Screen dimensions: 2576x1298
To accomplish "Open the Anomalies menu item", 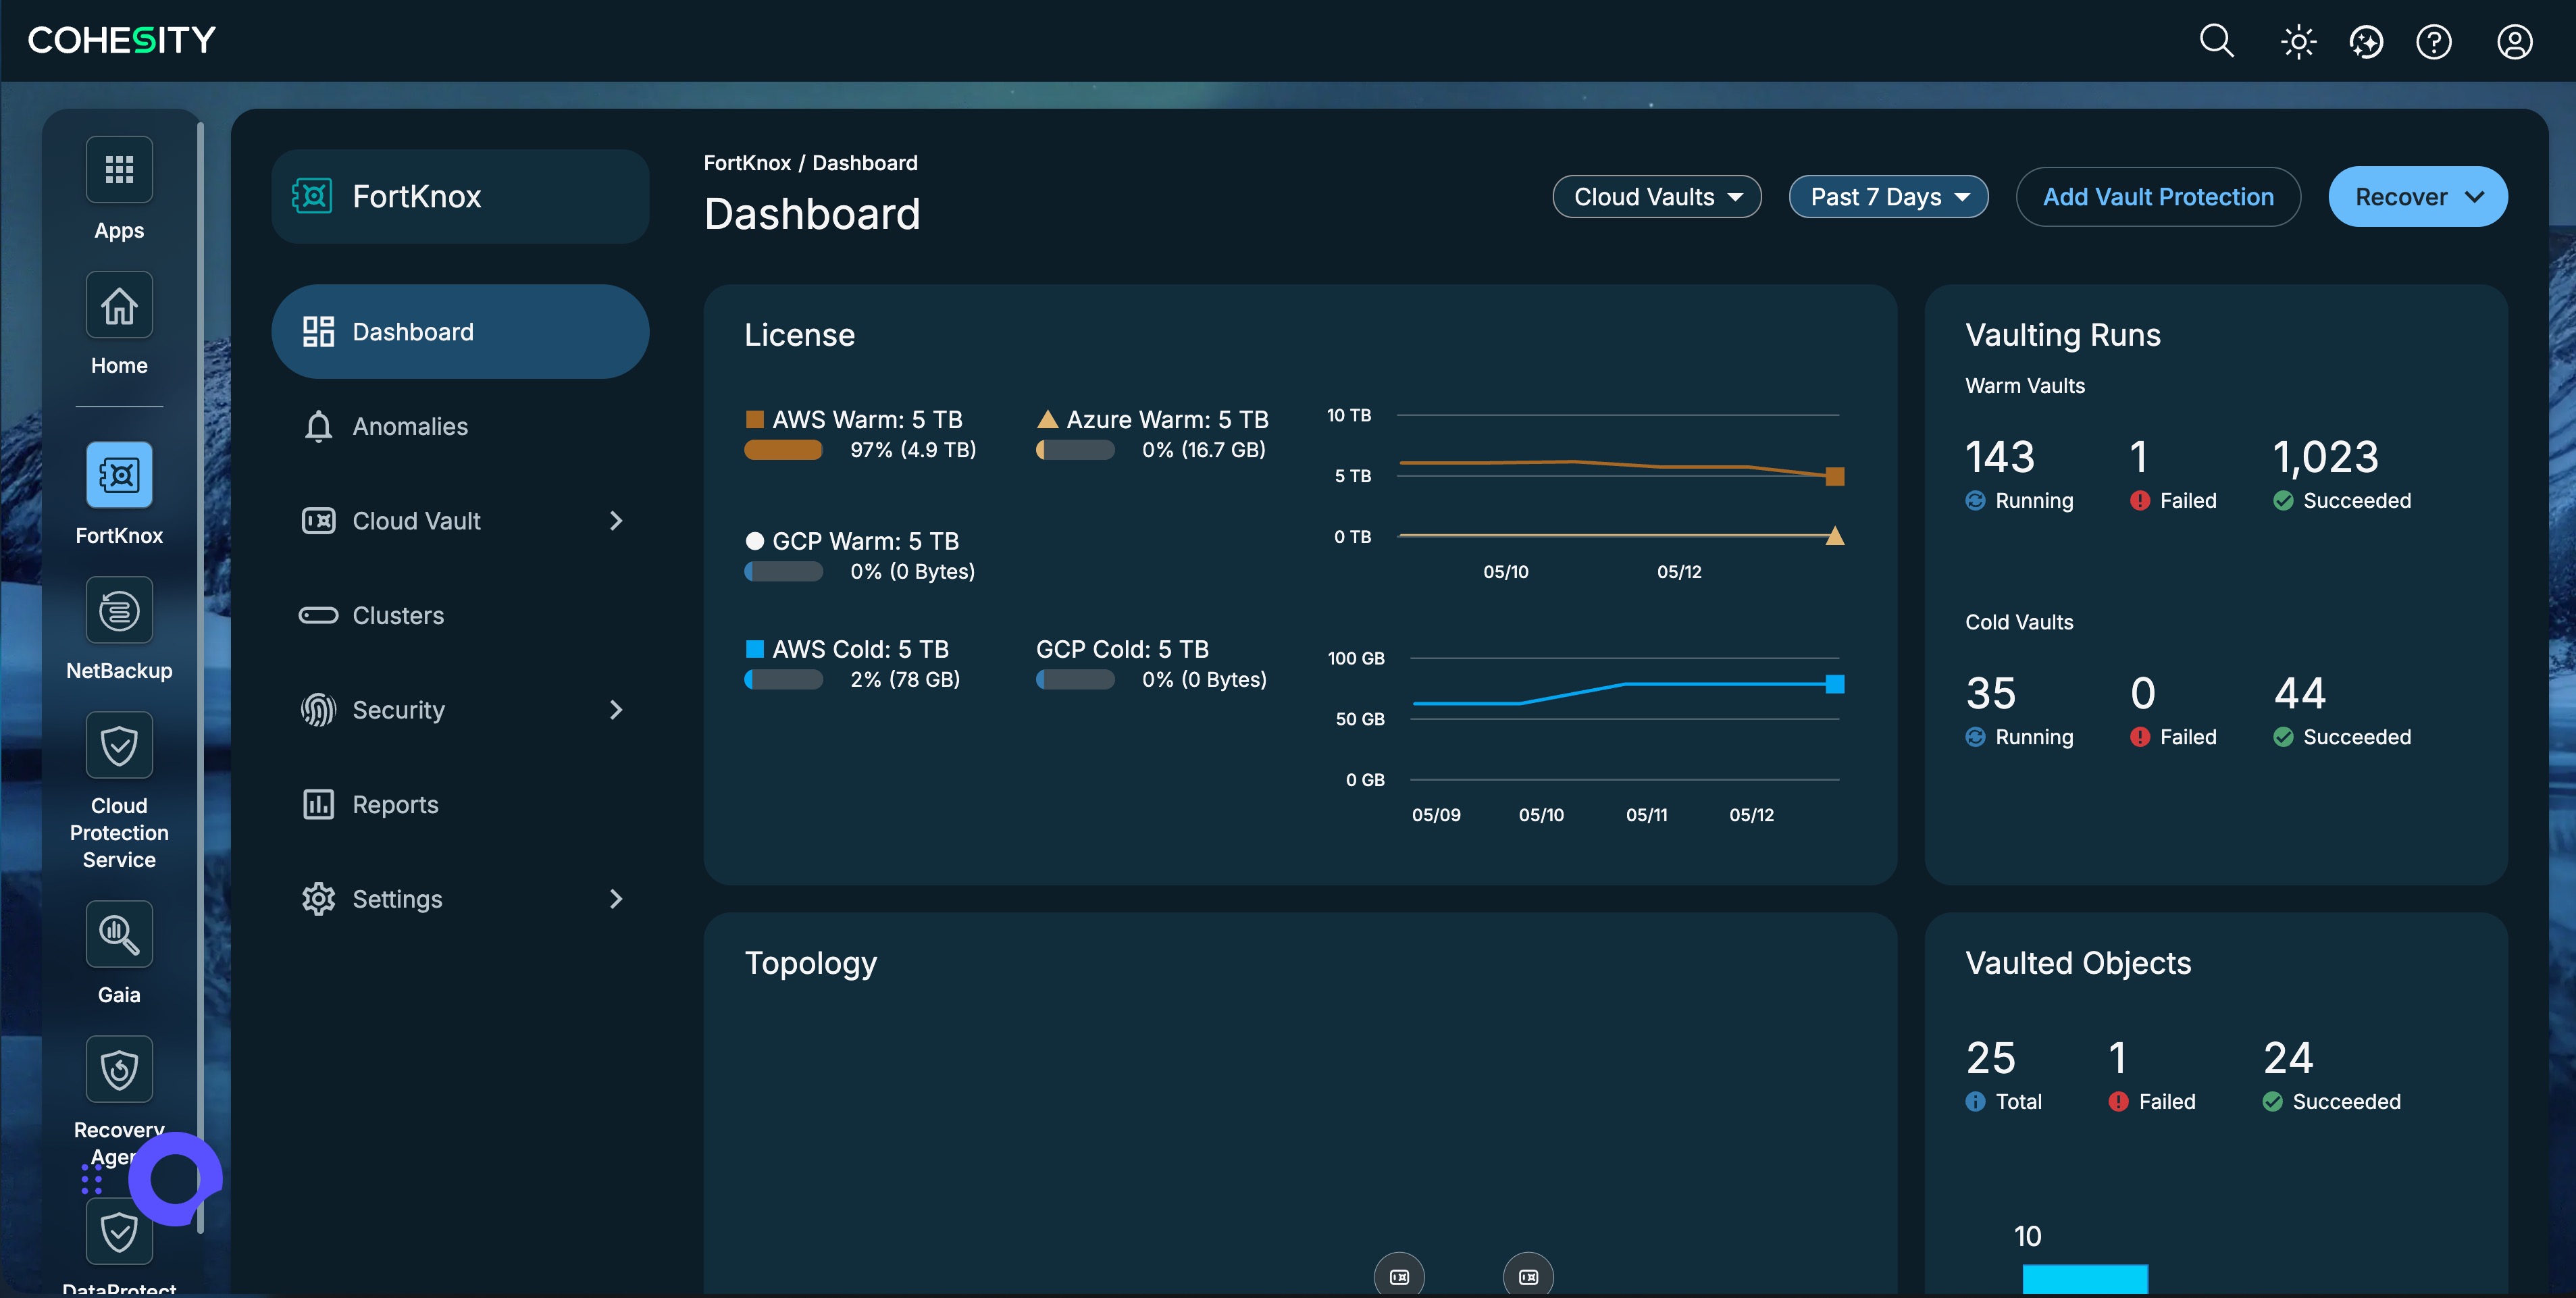I will point(460,426).
